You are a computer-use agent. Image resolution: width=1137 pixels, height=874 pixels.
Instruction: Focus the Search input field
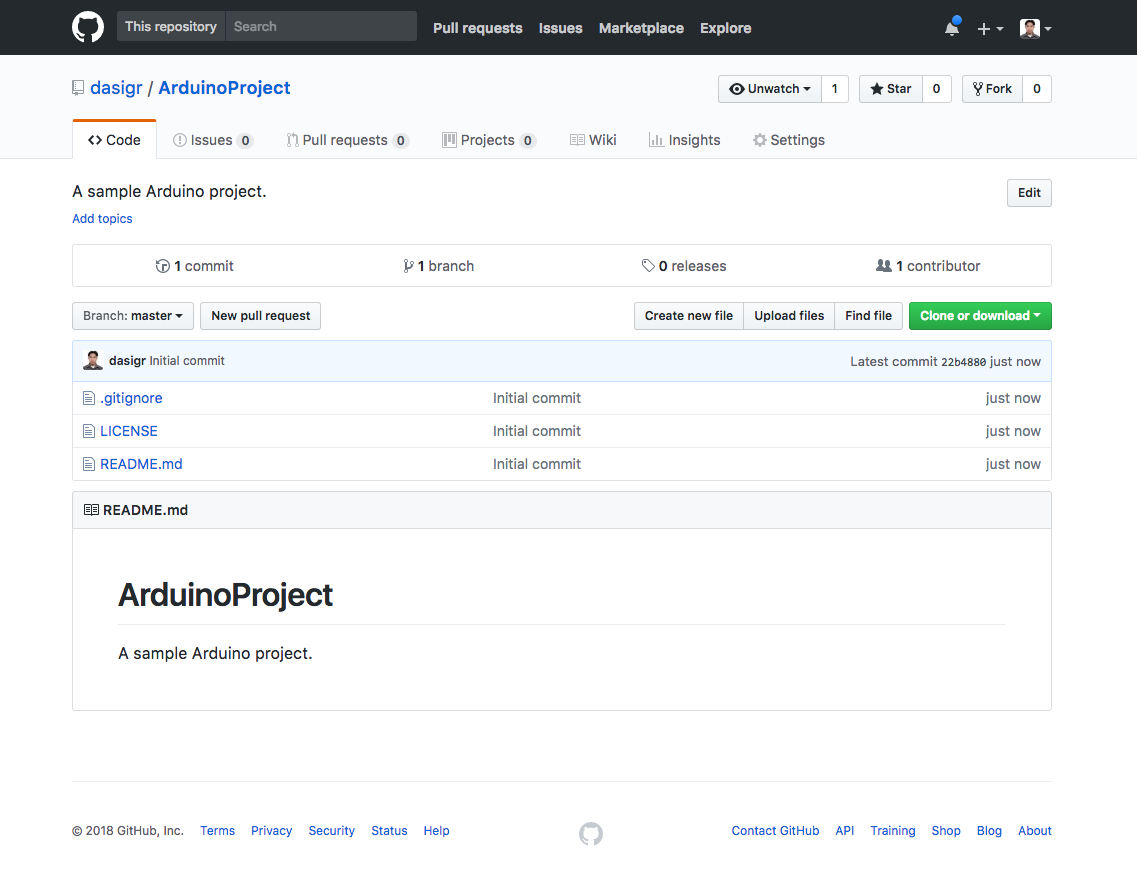(x=321, y=26)
